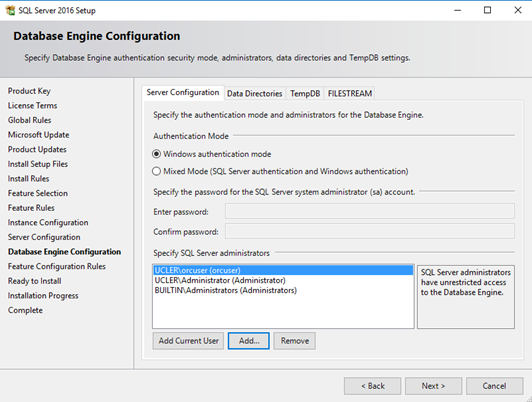Image resolution: width=532 pixels, height=402 pixels.
Task: Click the Install Rules step
Action: pos(28,178)
